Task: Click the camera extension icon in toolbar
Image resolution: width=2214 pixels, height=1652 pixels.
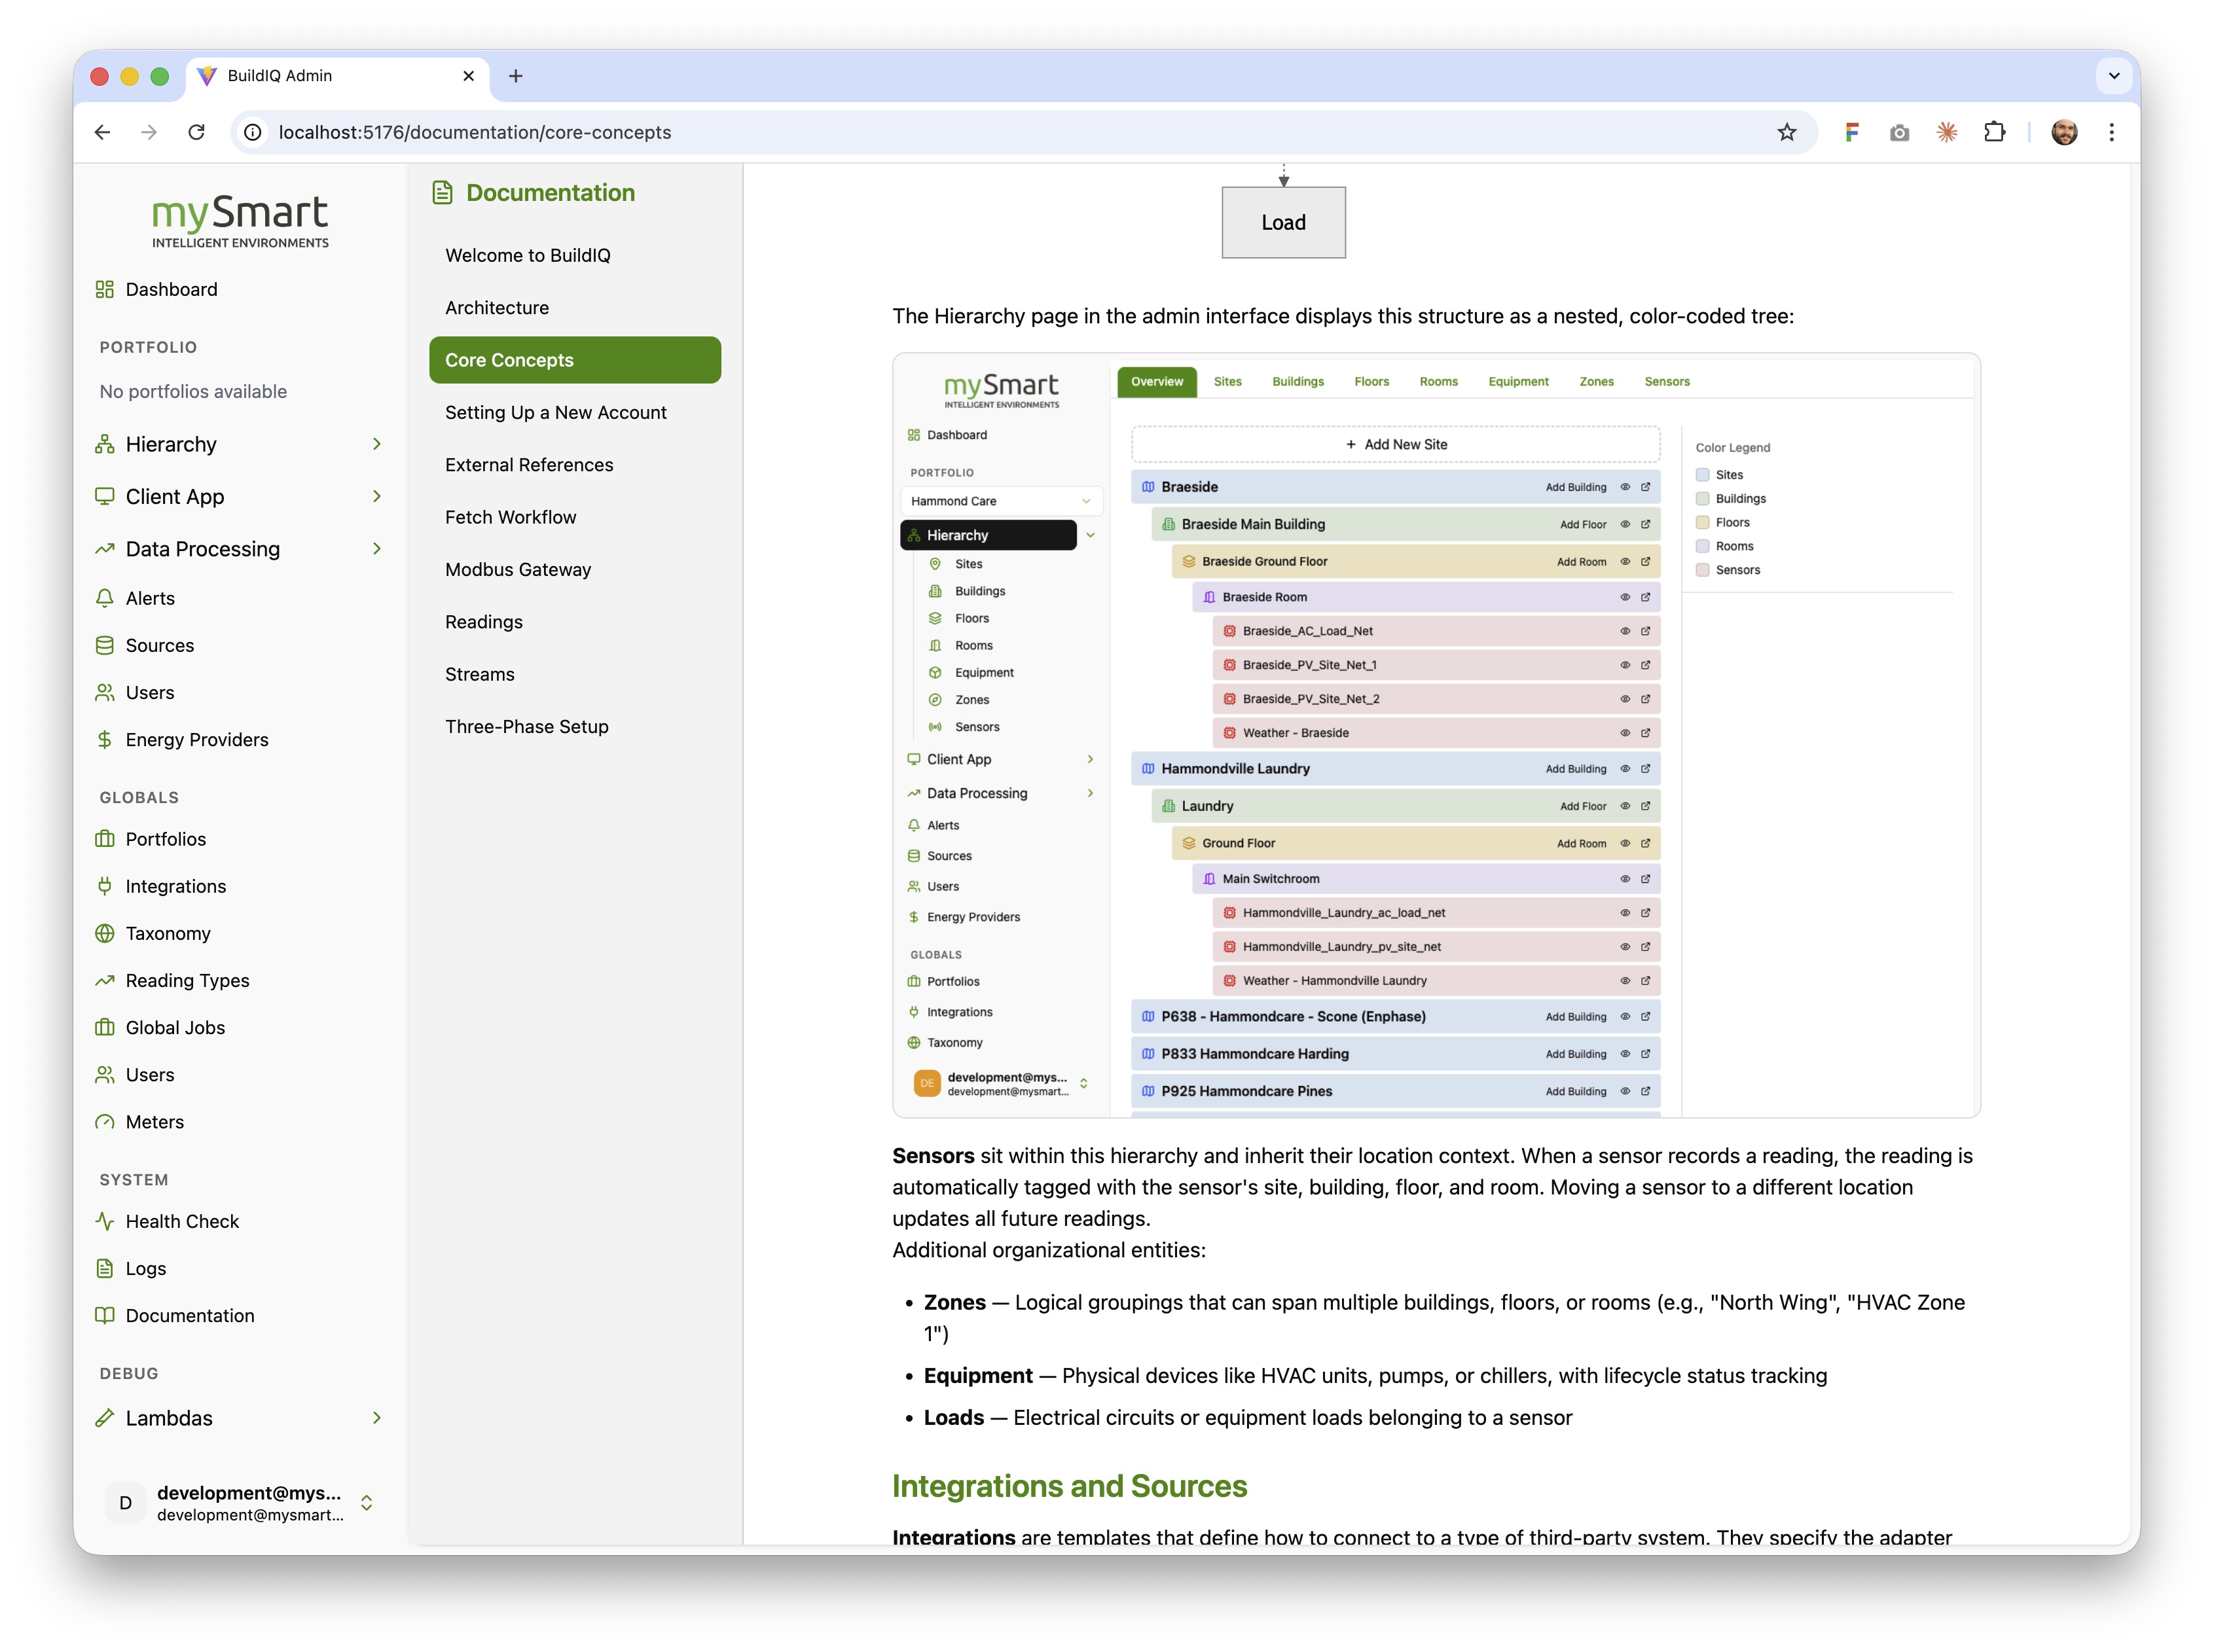Action: 1898,132
